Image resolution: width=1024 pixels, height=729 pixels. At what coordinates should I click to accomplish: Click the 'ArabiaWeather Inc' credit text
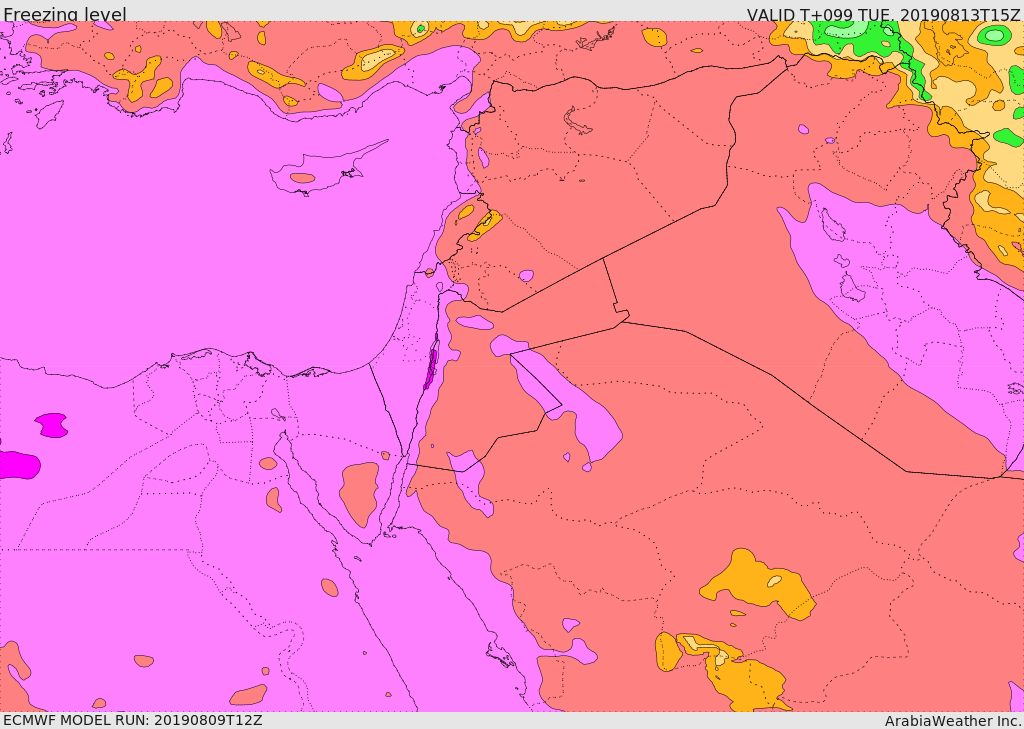coord(953,721)
